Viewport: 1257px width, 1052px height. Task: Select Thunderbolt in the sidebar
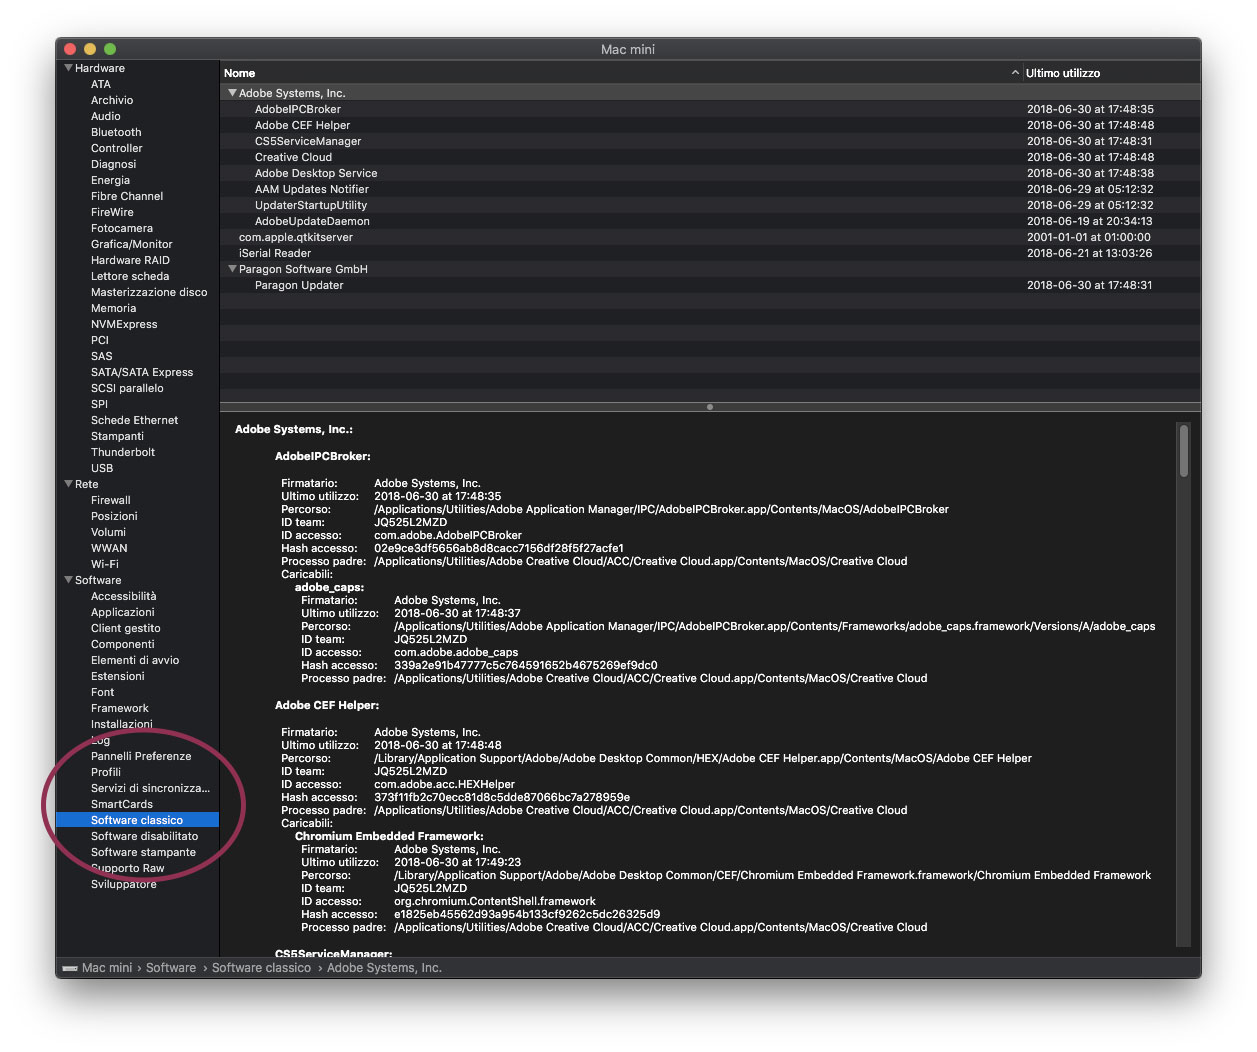pos(123,452)
